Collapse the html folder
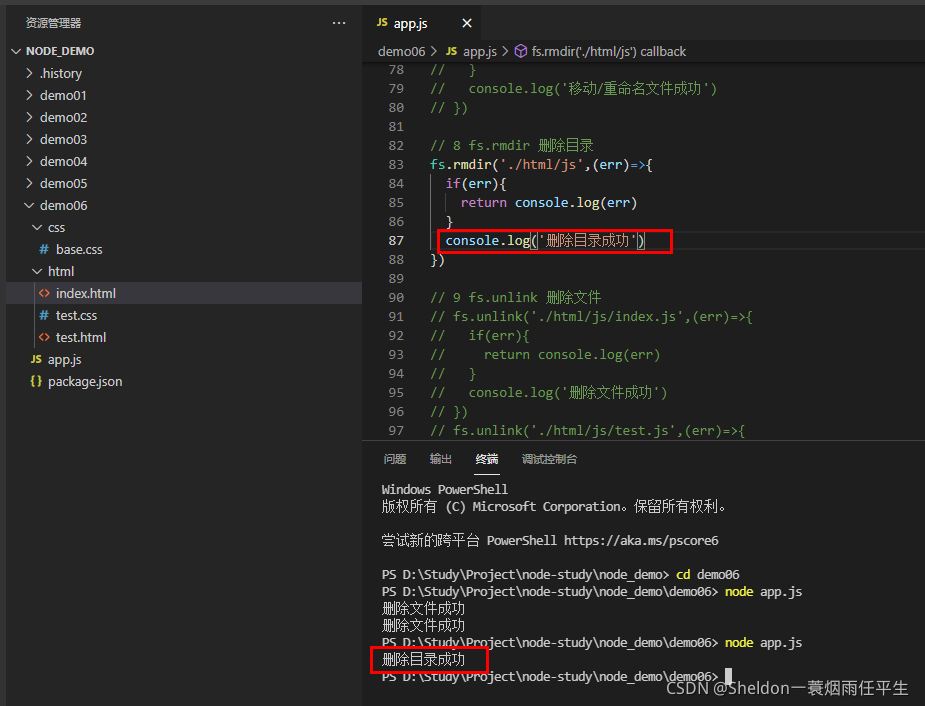This screenshot has height=706, width=925. click(x=37, y=271)
